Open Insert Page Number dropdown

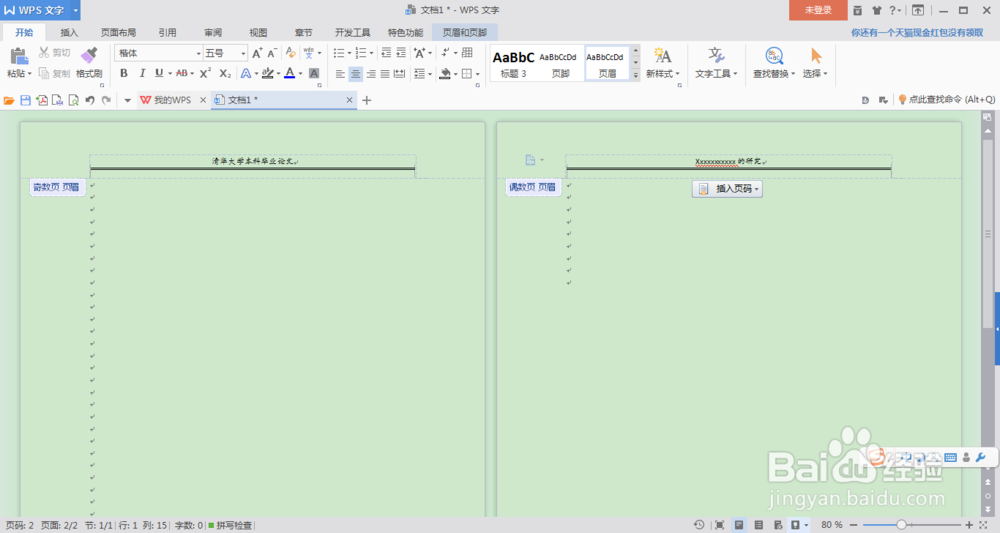[x=727, y=189]
